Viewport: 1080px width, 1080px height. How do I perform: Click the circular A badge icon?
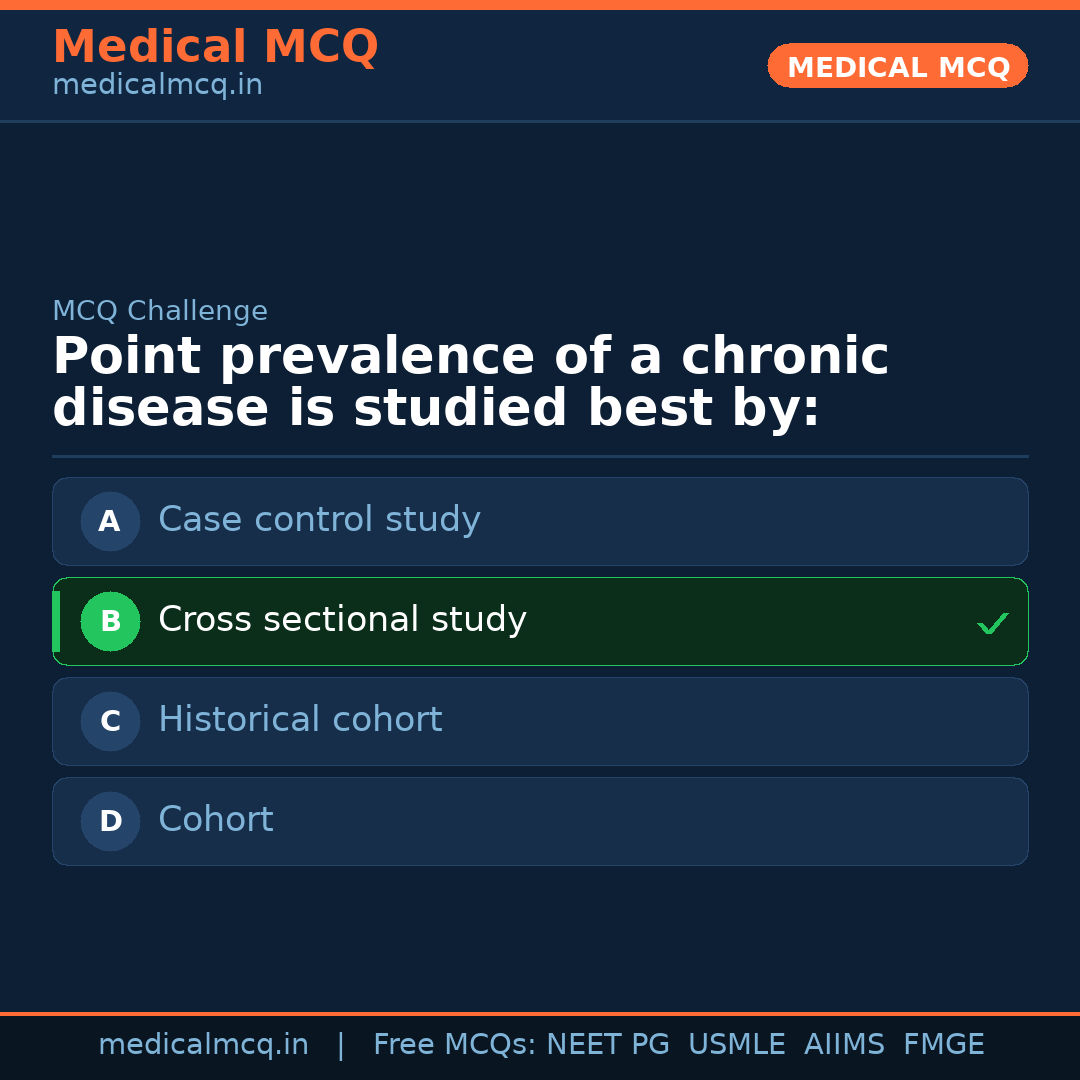(110, 521)
